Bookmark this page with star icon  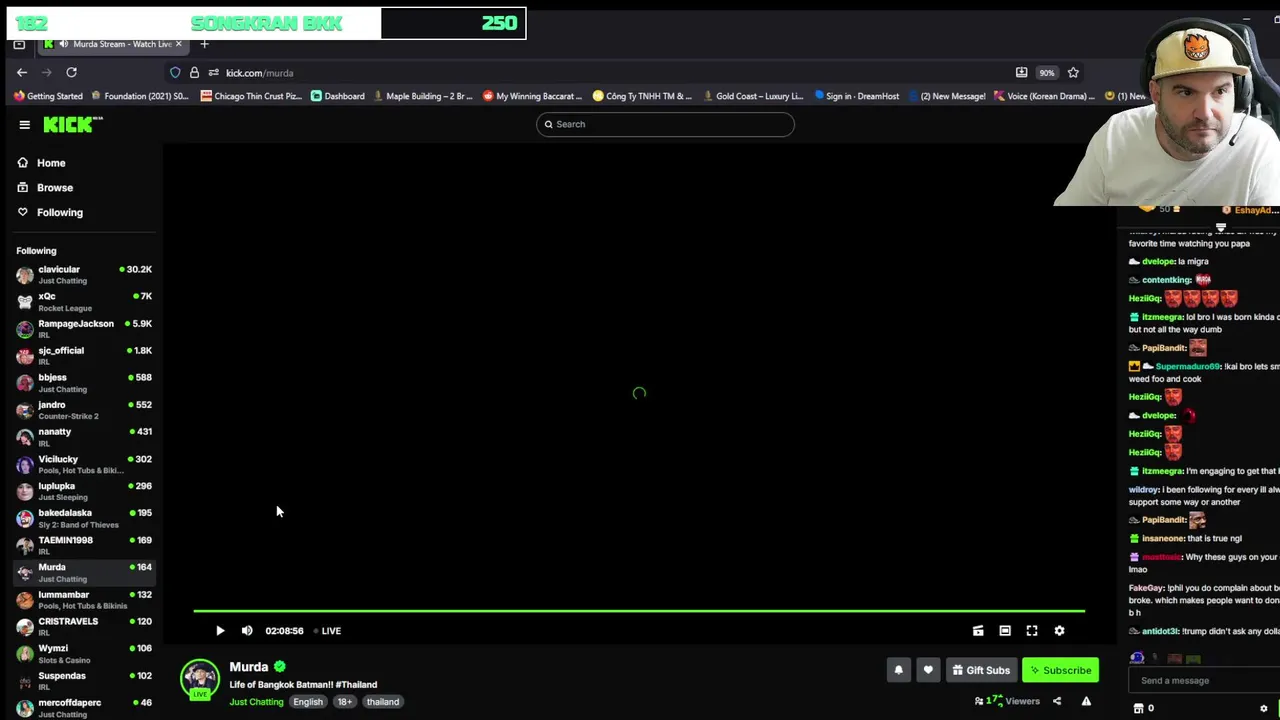click(1073, 72)
